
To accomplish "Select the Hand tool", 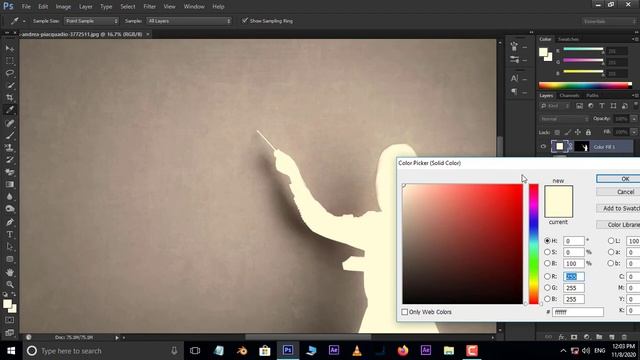I will pyautogui.click(x=10, y=272).
